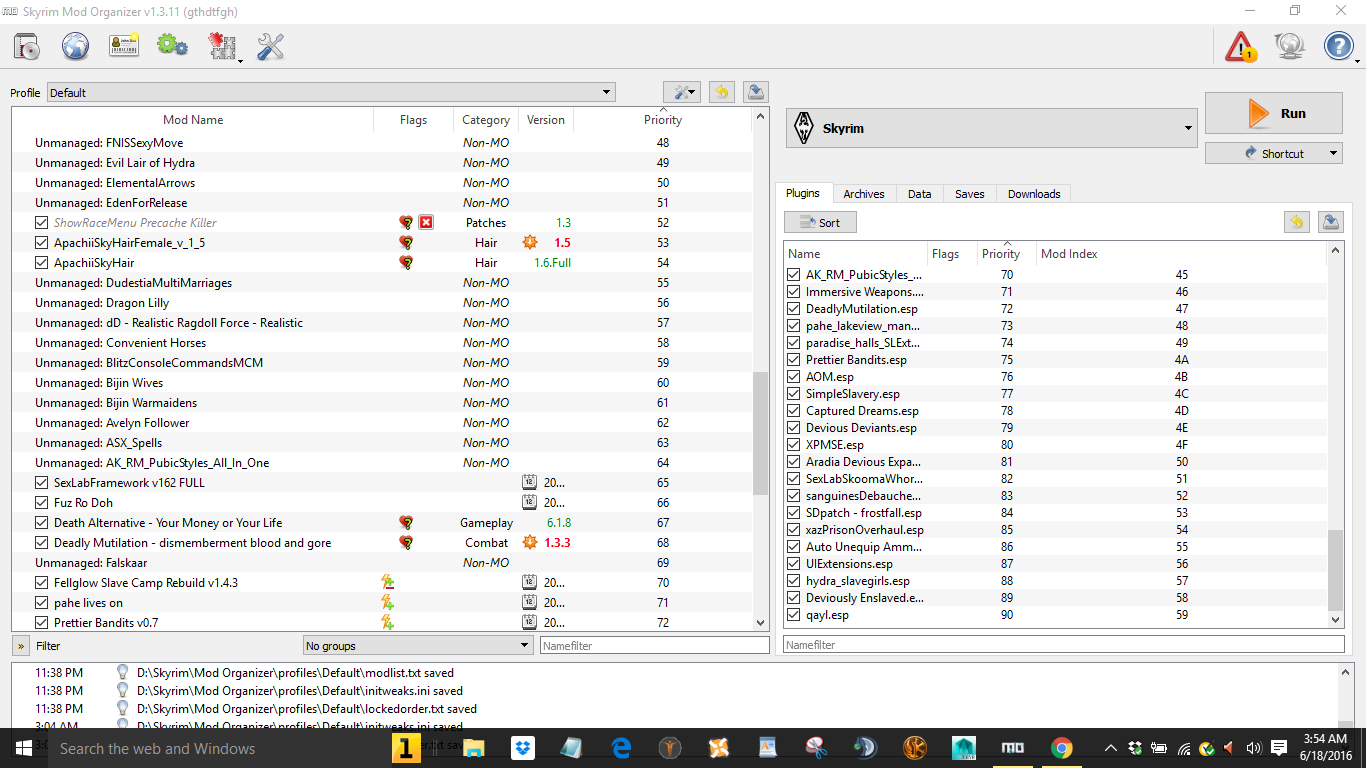Switch to the Downloads tab

pyautogui.click(x=1034, y=194)
